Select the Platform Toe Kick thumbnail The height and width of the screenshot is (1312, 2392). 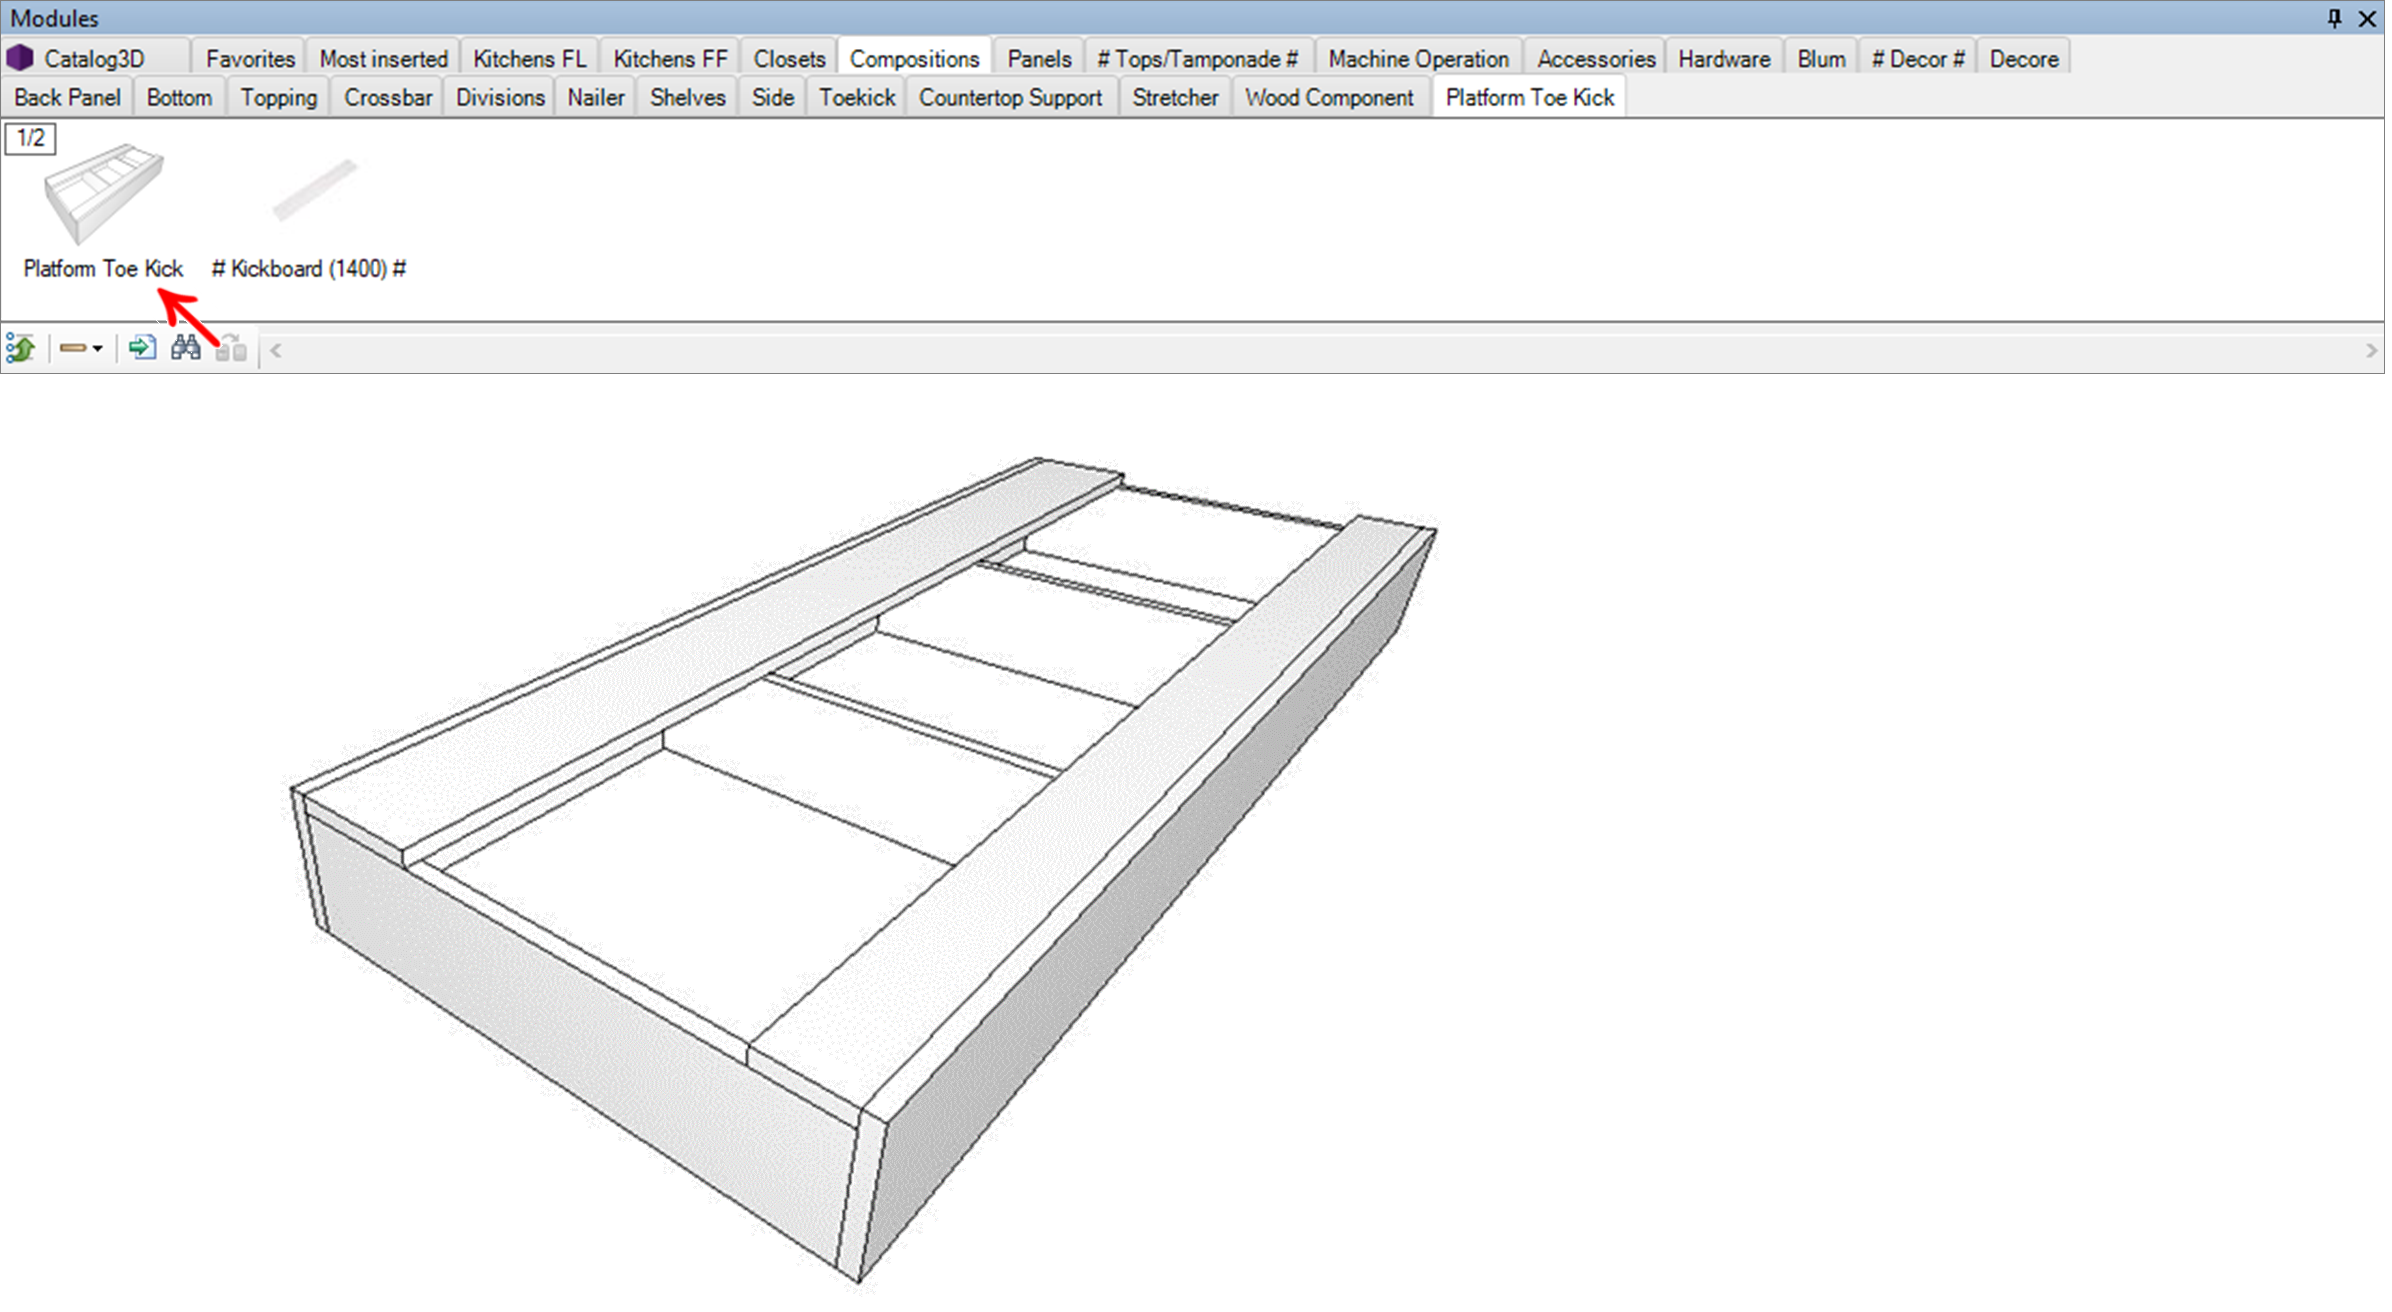point(103,195)
